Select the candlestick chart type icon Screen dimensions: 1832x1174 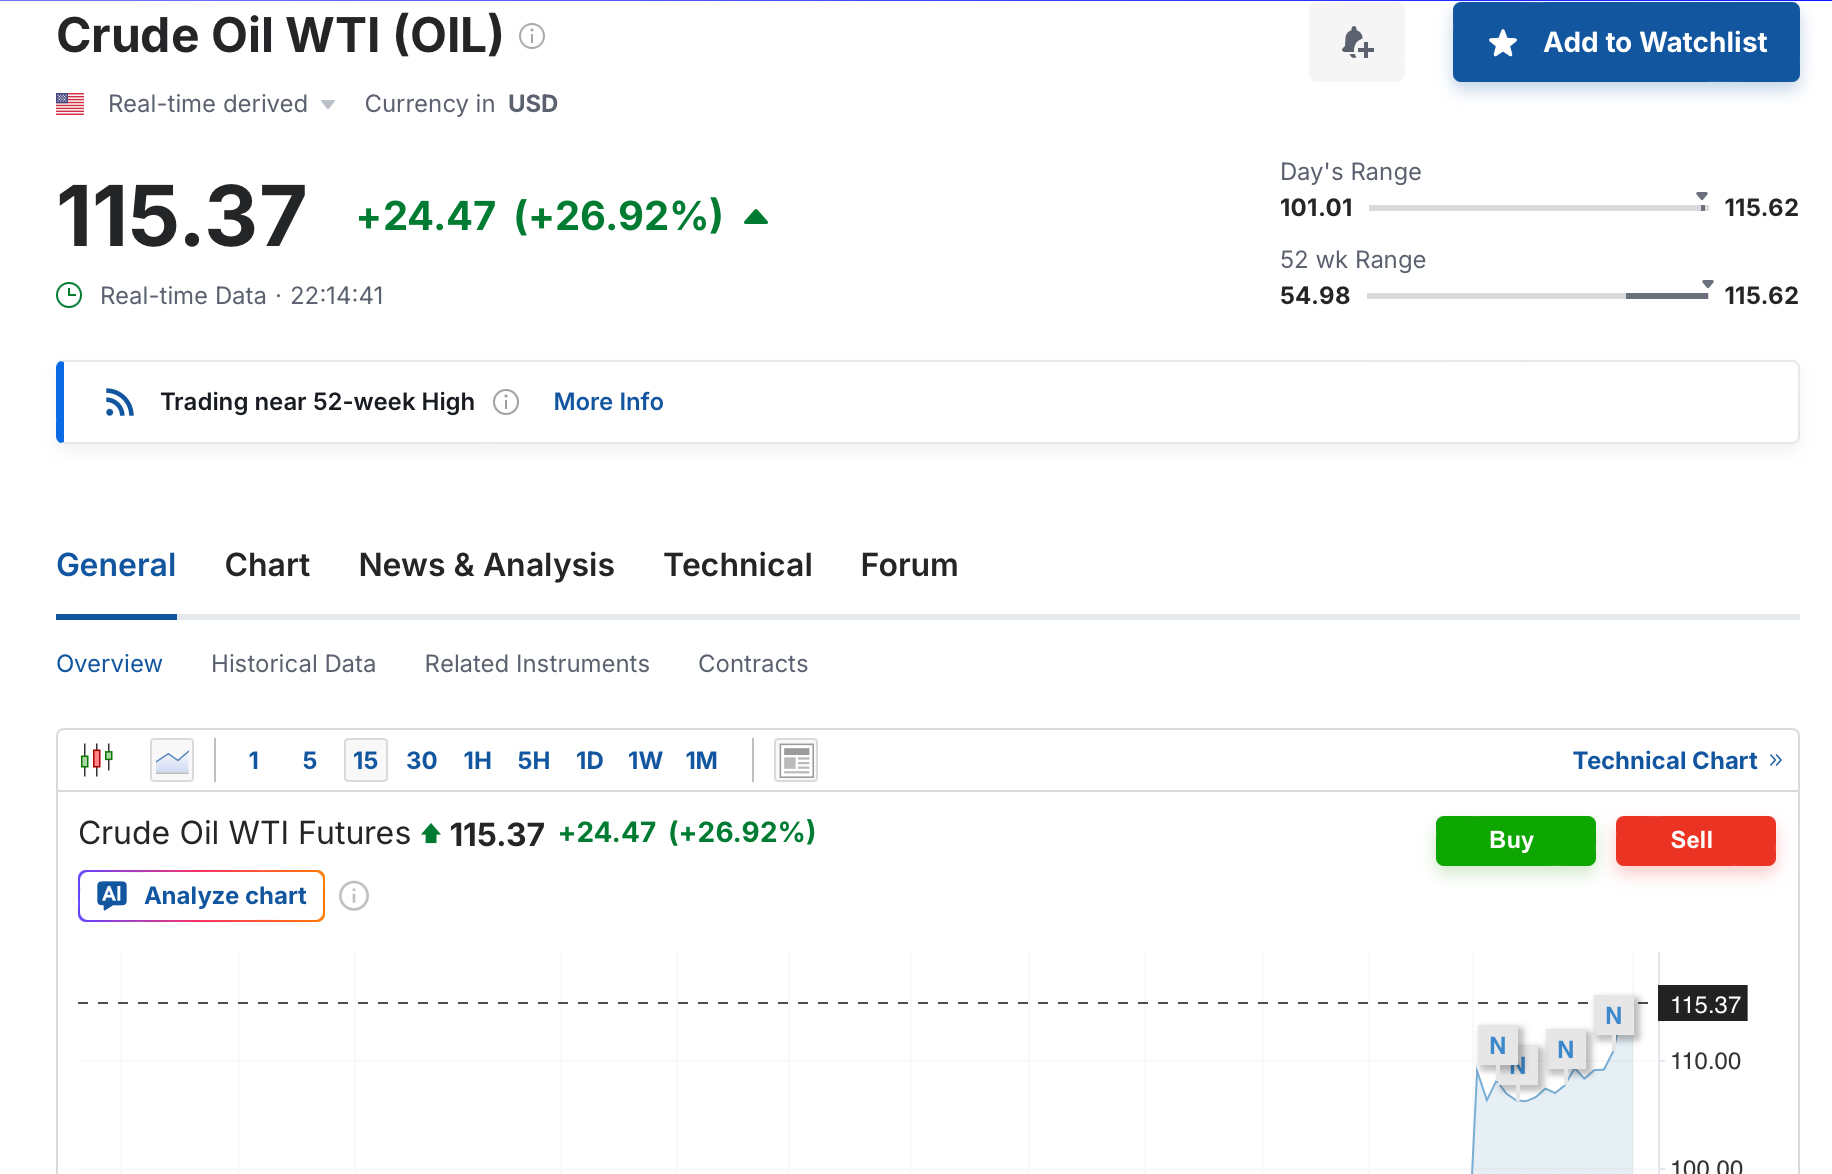coord(97,760)
